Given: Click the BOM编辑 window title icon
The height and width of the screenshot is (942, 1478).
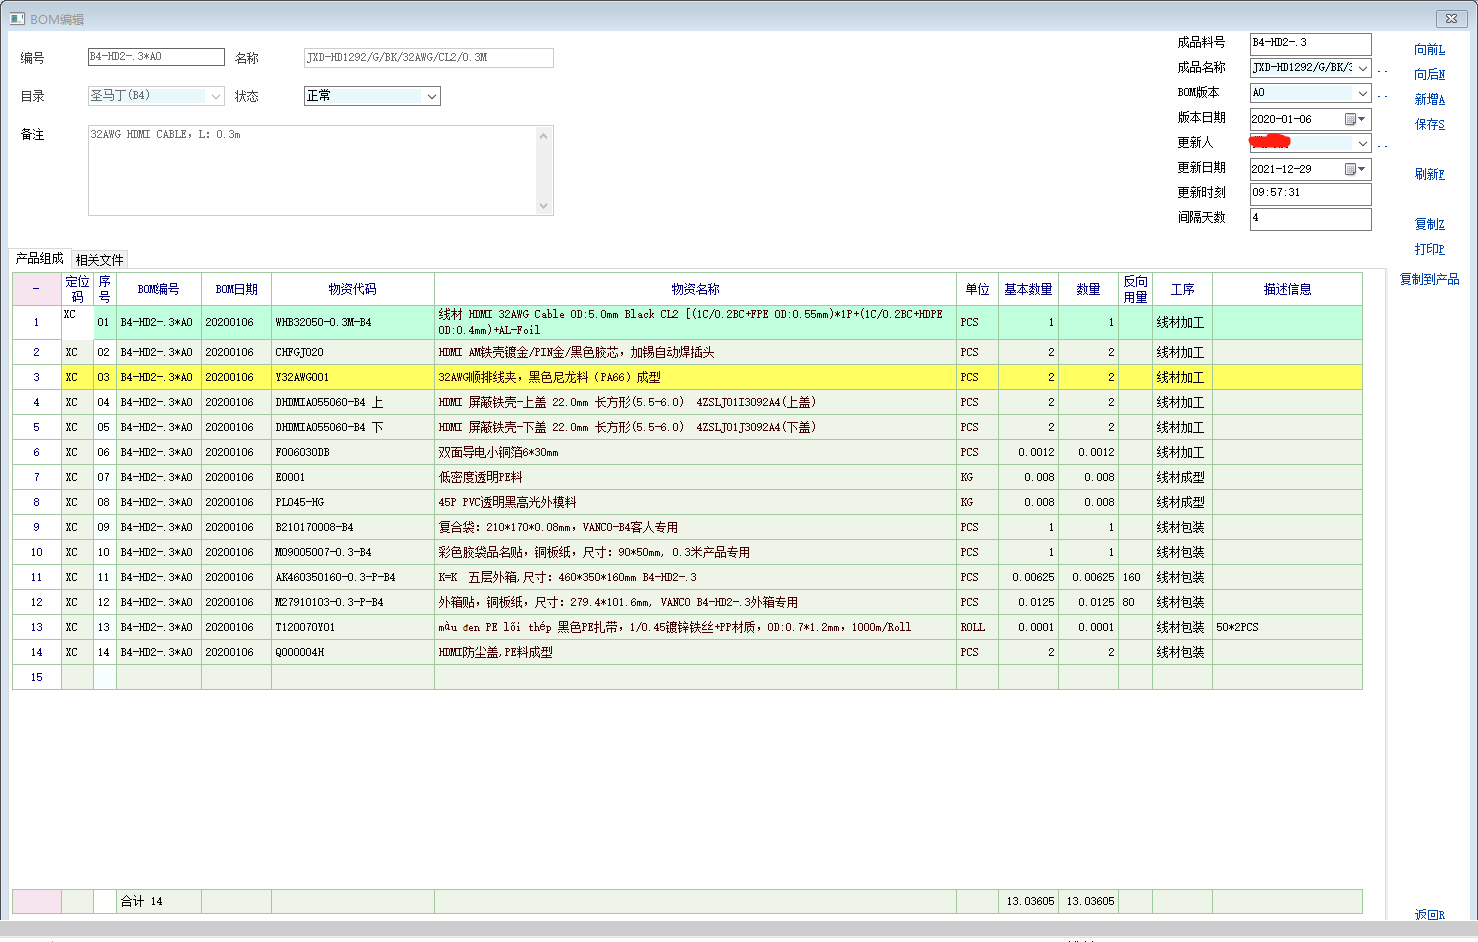Looking at the screenshot, I should click(x=17, y=19).
